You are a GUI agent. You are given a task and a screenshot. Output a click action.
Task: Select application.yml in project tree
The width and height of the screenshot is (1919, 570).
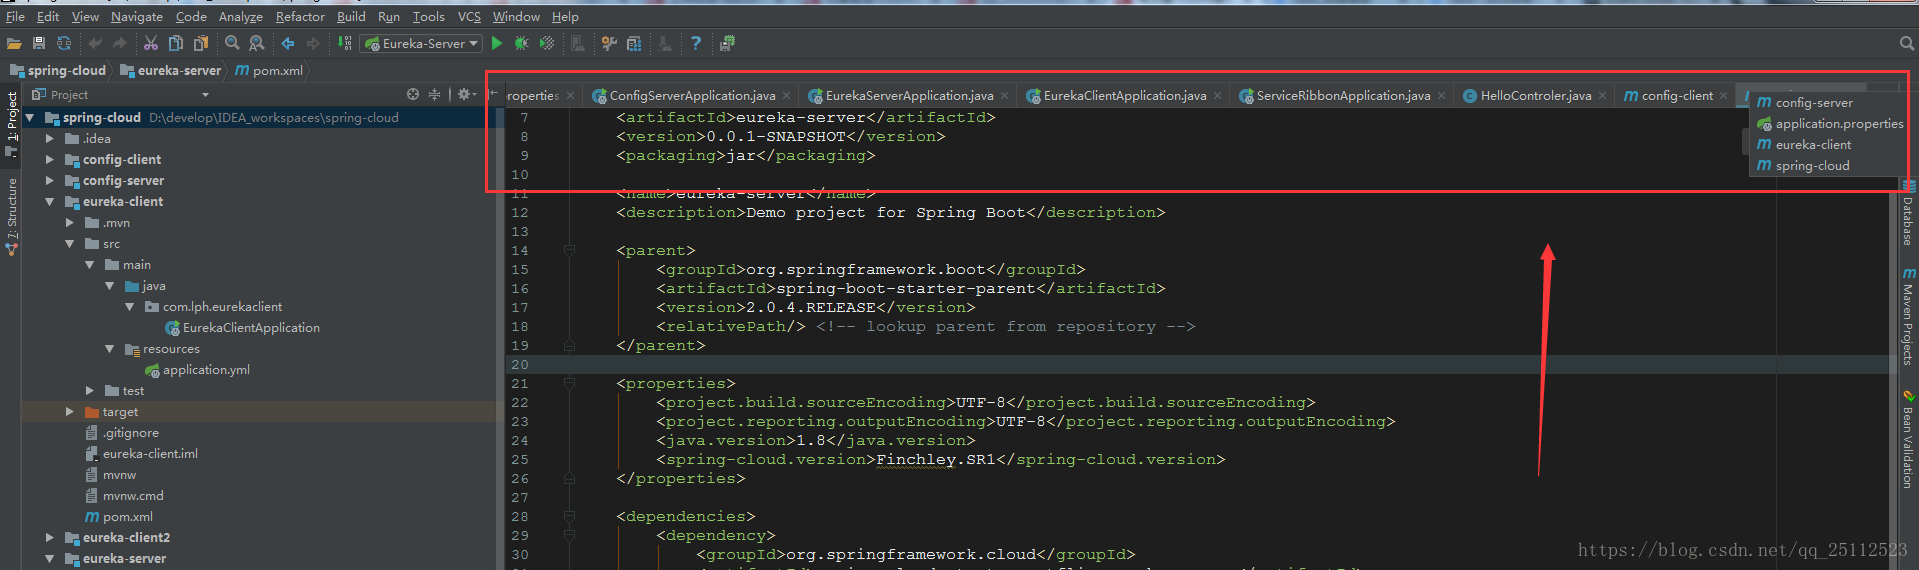197,370
